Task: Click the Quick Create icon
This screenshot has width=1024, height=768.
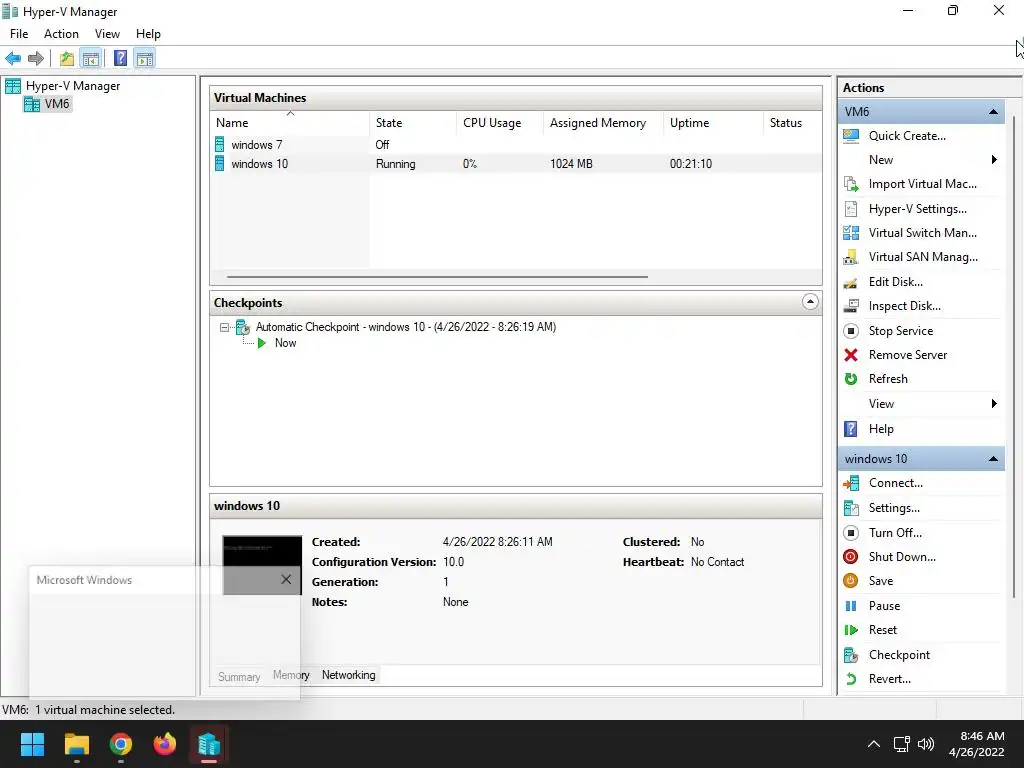Action: click(x=851, y=136)
